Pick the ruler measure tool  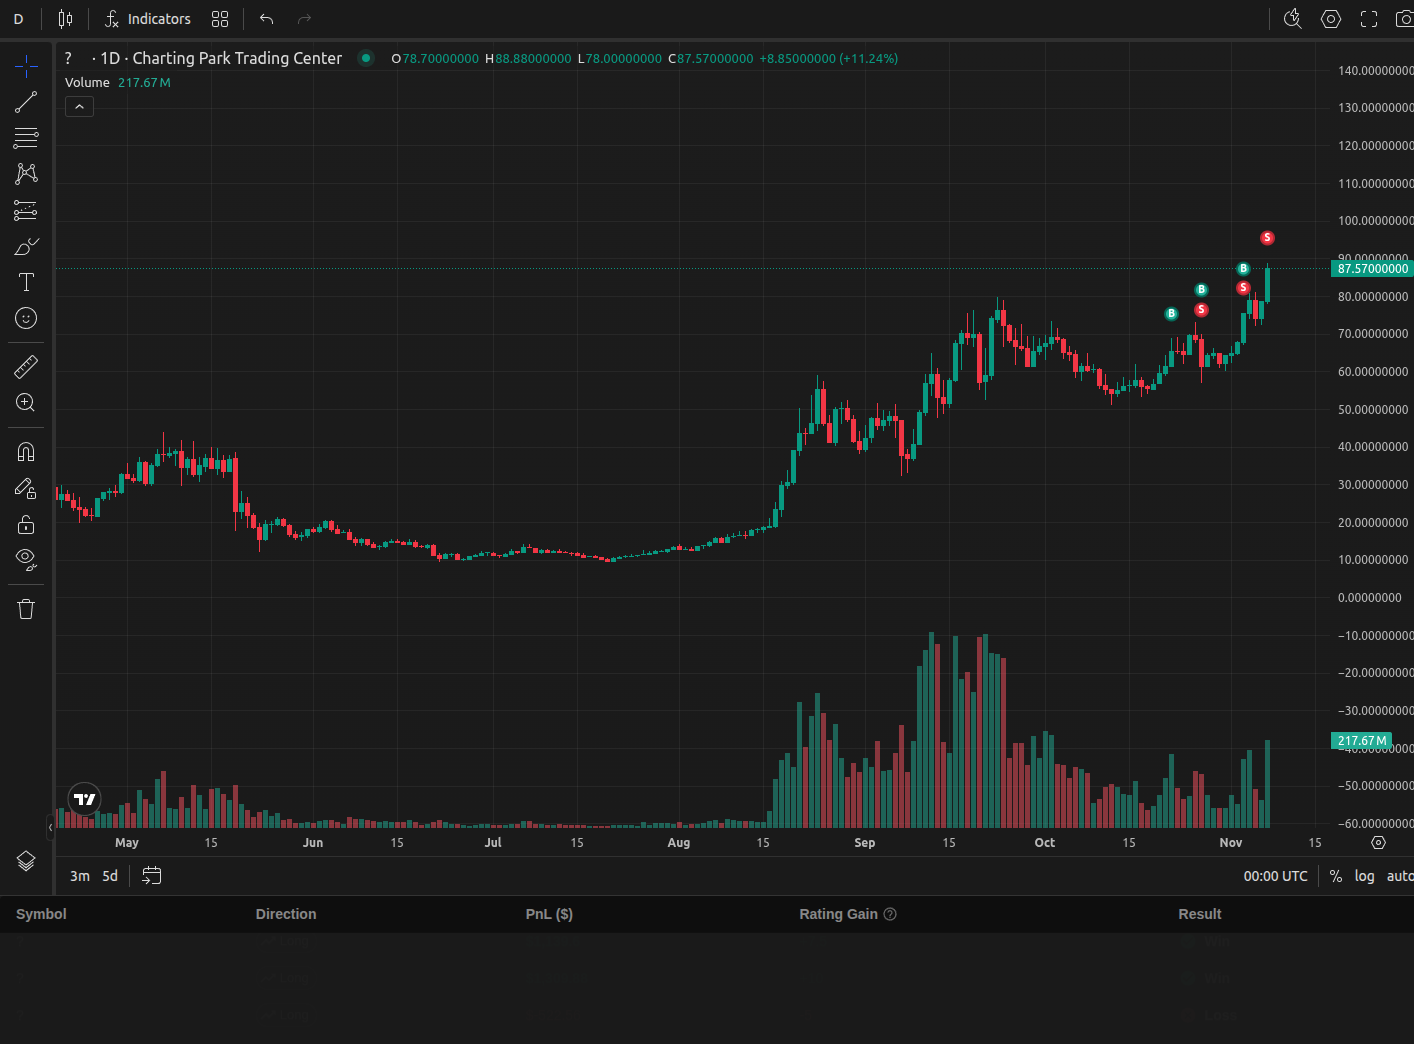click(x=26, y=367)
